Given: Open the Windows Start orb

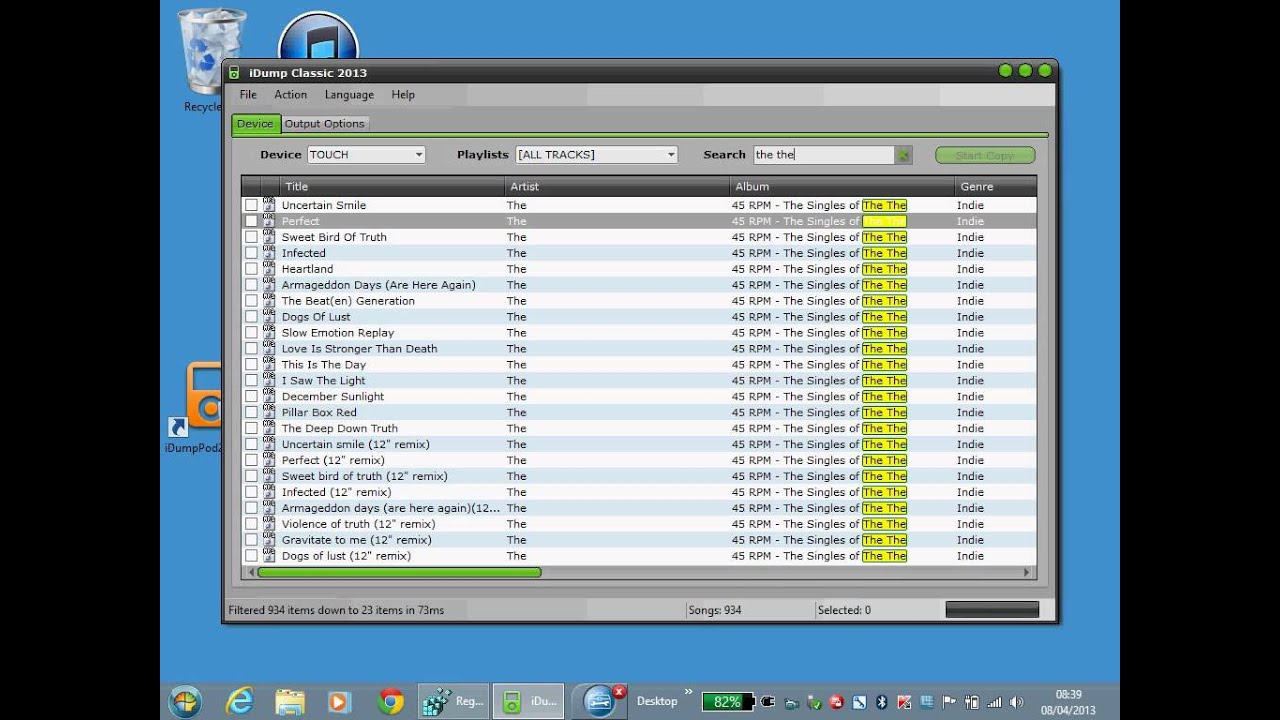Looking at the screenshot, I should (x=186, y=701).
